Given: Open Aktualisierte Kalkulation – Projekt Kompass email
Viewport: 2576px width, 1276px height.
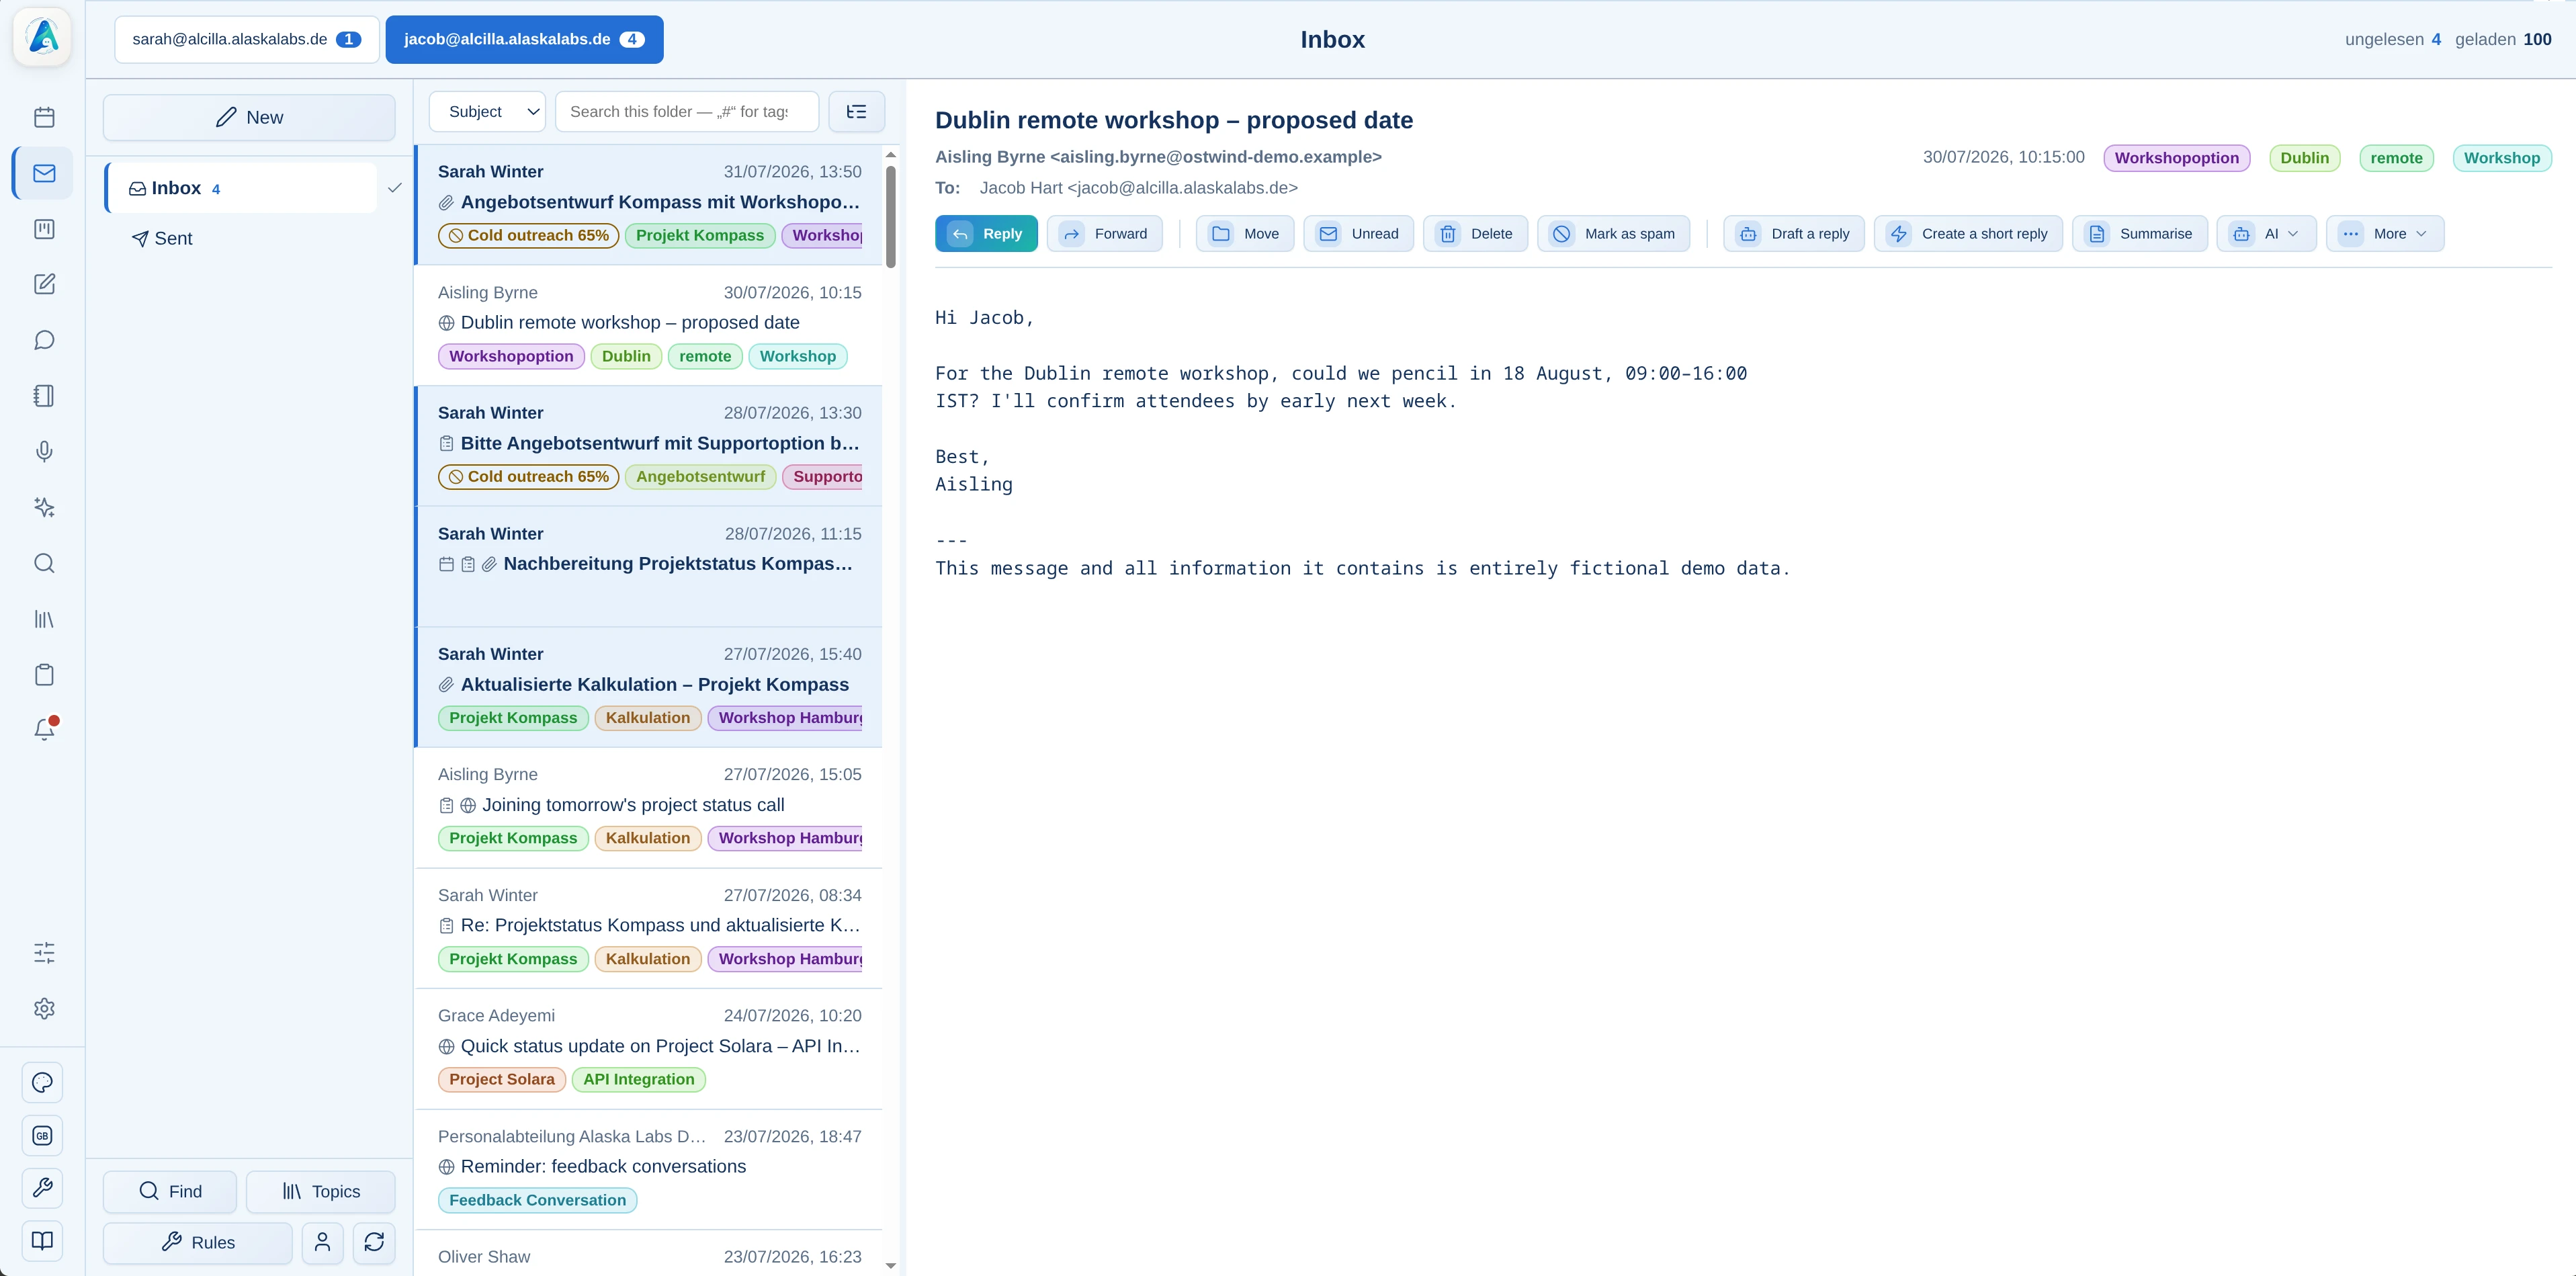Looking at the screenshot, I should [649, 687].
